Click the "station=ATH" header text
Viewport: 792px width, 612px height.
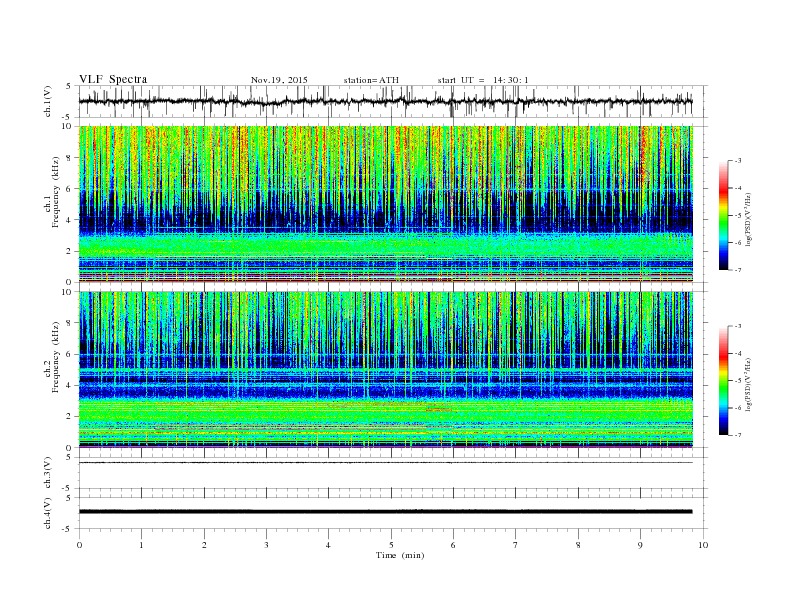pos(371,80)
